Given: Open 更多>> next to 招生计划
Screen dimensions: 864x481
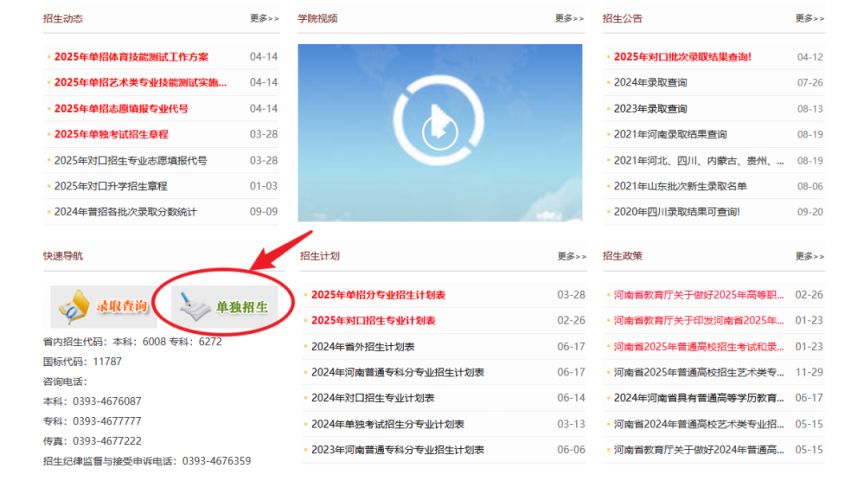Looking at the screenshot, I should pyautogui.click(x=571, y=256).
